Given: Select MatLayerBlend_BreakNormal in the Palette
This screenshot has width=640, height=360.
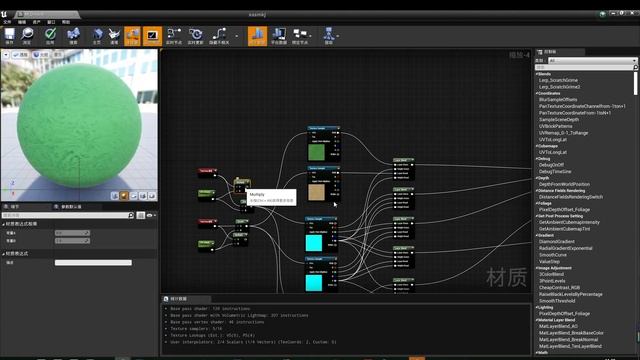Looking at the screenshot, I should 569,340.
